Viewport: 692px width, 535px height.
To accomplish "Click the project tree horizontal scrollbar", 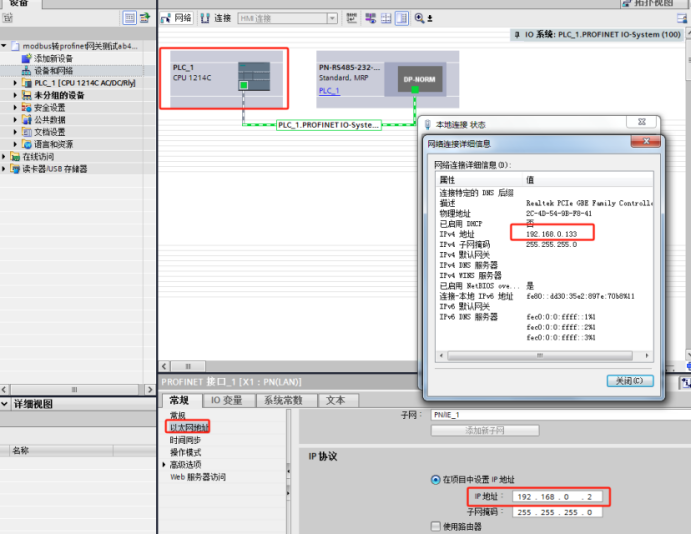I will coord(74,390).
